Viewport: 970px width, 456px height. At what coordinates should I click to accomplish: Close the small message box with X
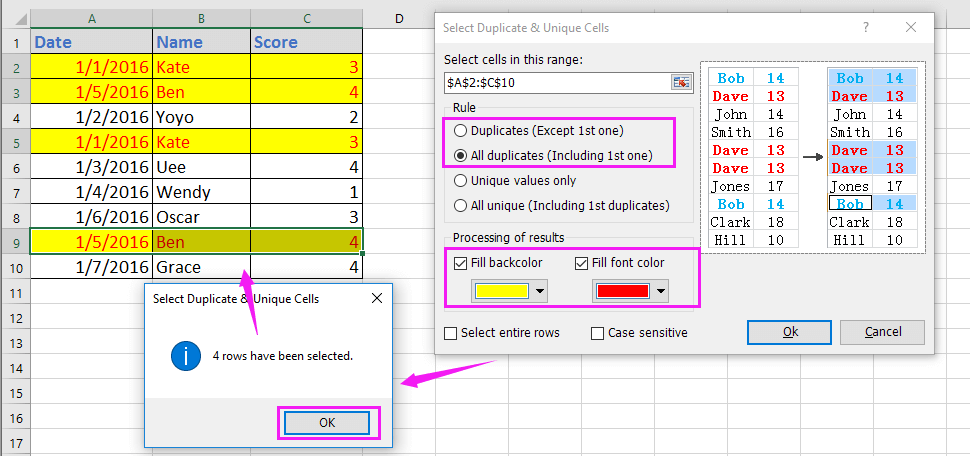pos(376,299)
